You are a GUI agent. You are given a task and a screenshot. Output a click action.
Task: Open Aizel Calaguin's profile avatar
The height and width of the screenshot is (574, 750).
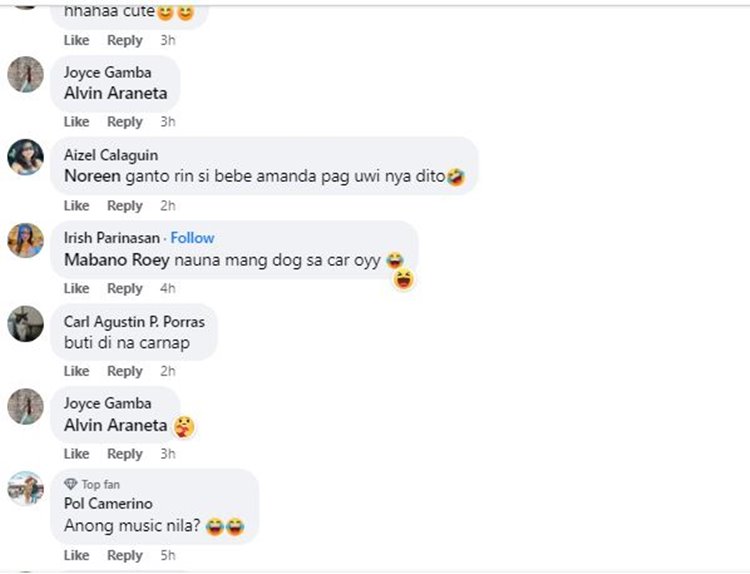(x=25, y=157)
